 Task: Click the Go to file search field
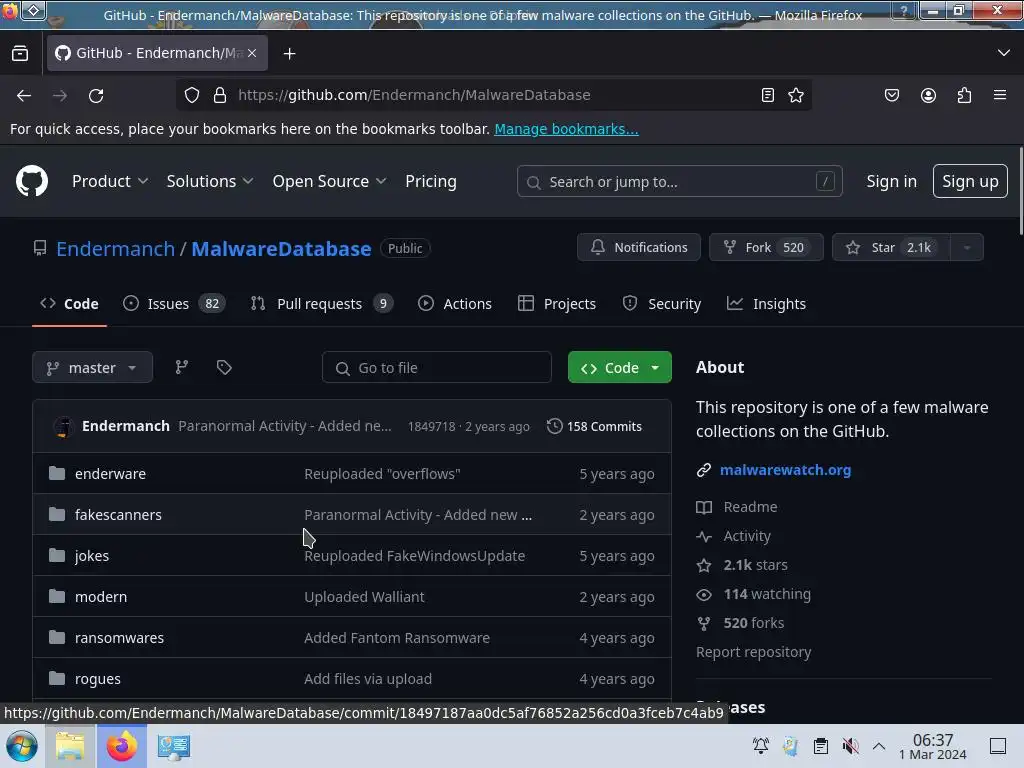(436, 368)
